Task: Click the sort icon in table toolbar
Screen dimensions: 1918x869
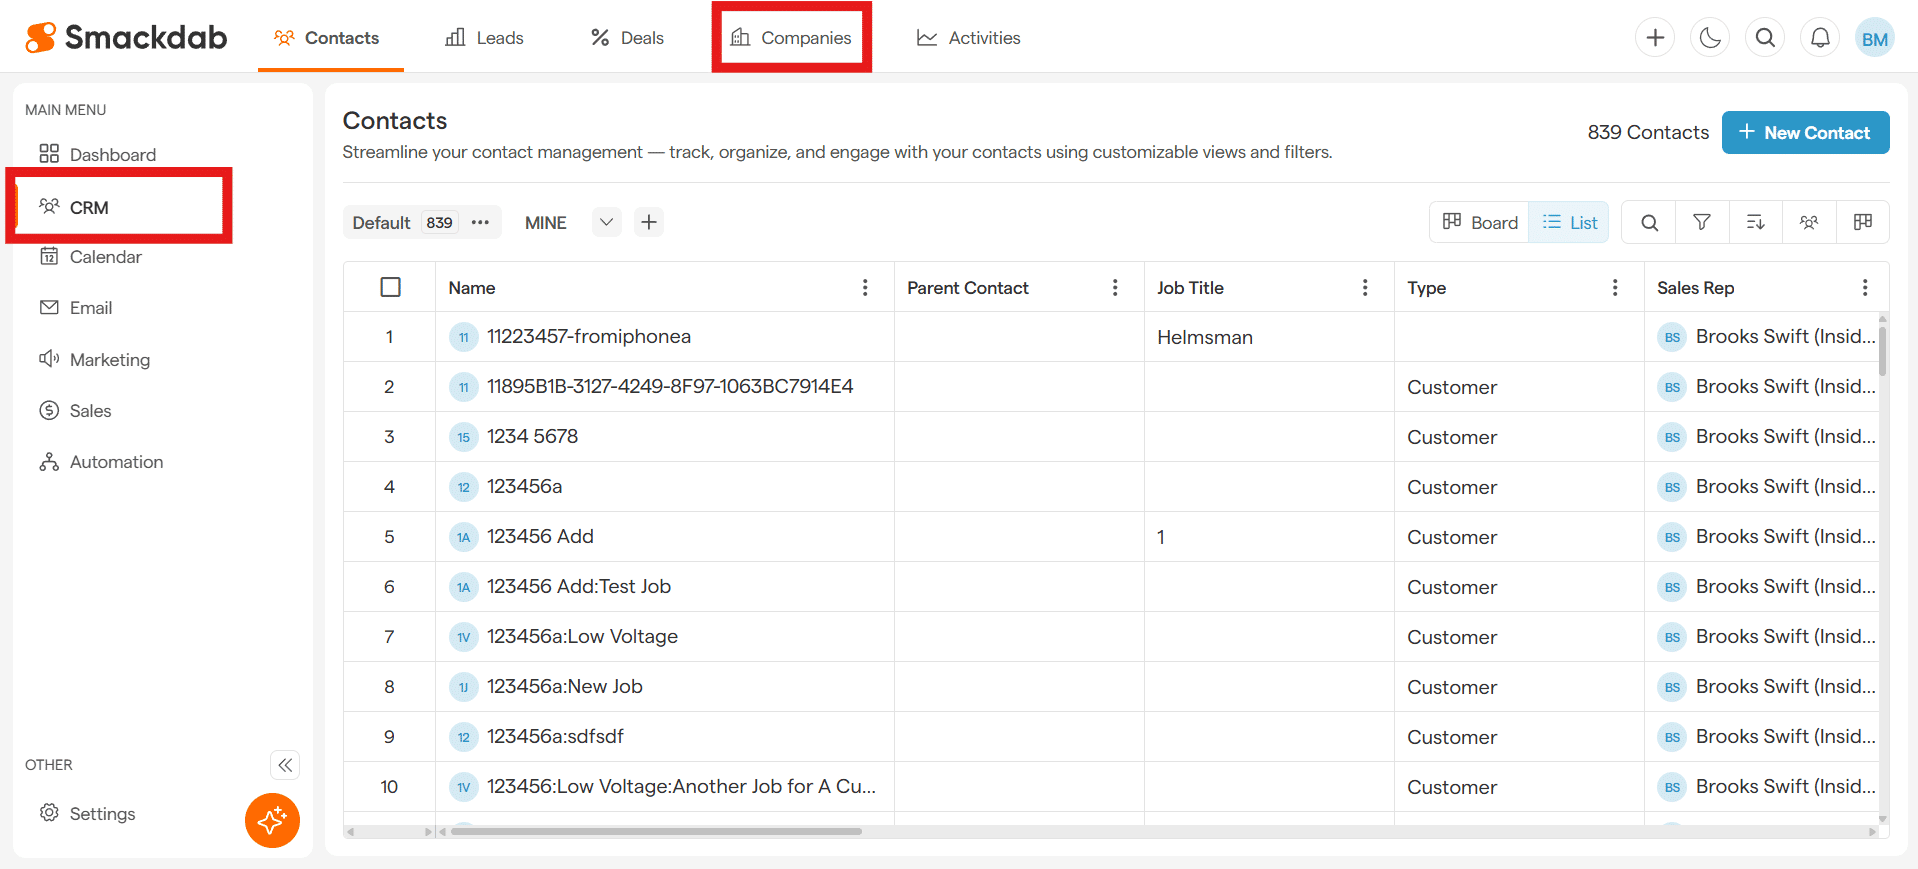Action: tap(1755, 222)
